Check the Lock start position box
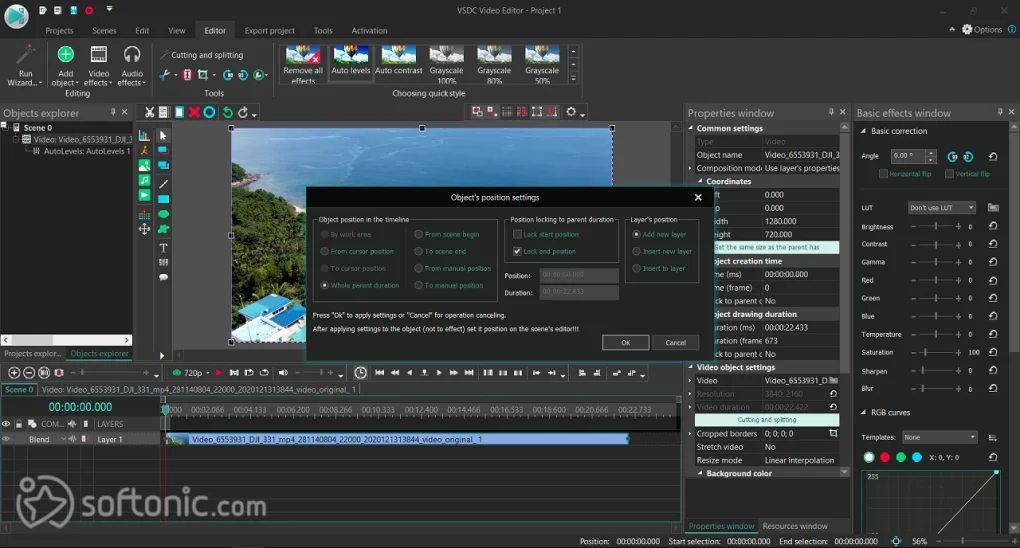1020x548 pixels. (517, 234)
